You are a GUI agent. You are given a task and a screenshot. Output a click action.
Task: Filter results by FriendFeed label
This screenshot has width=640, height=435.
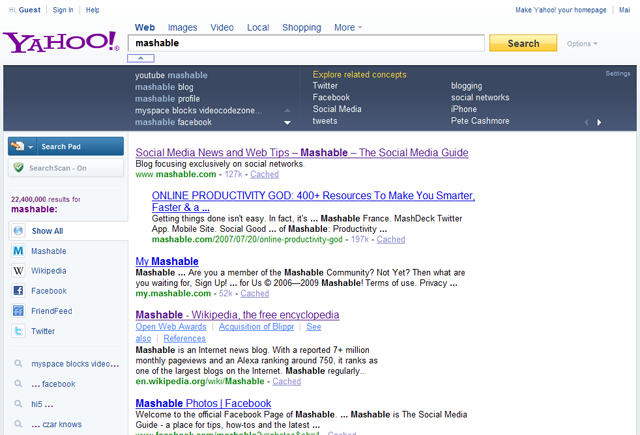(x=52, y=311)
